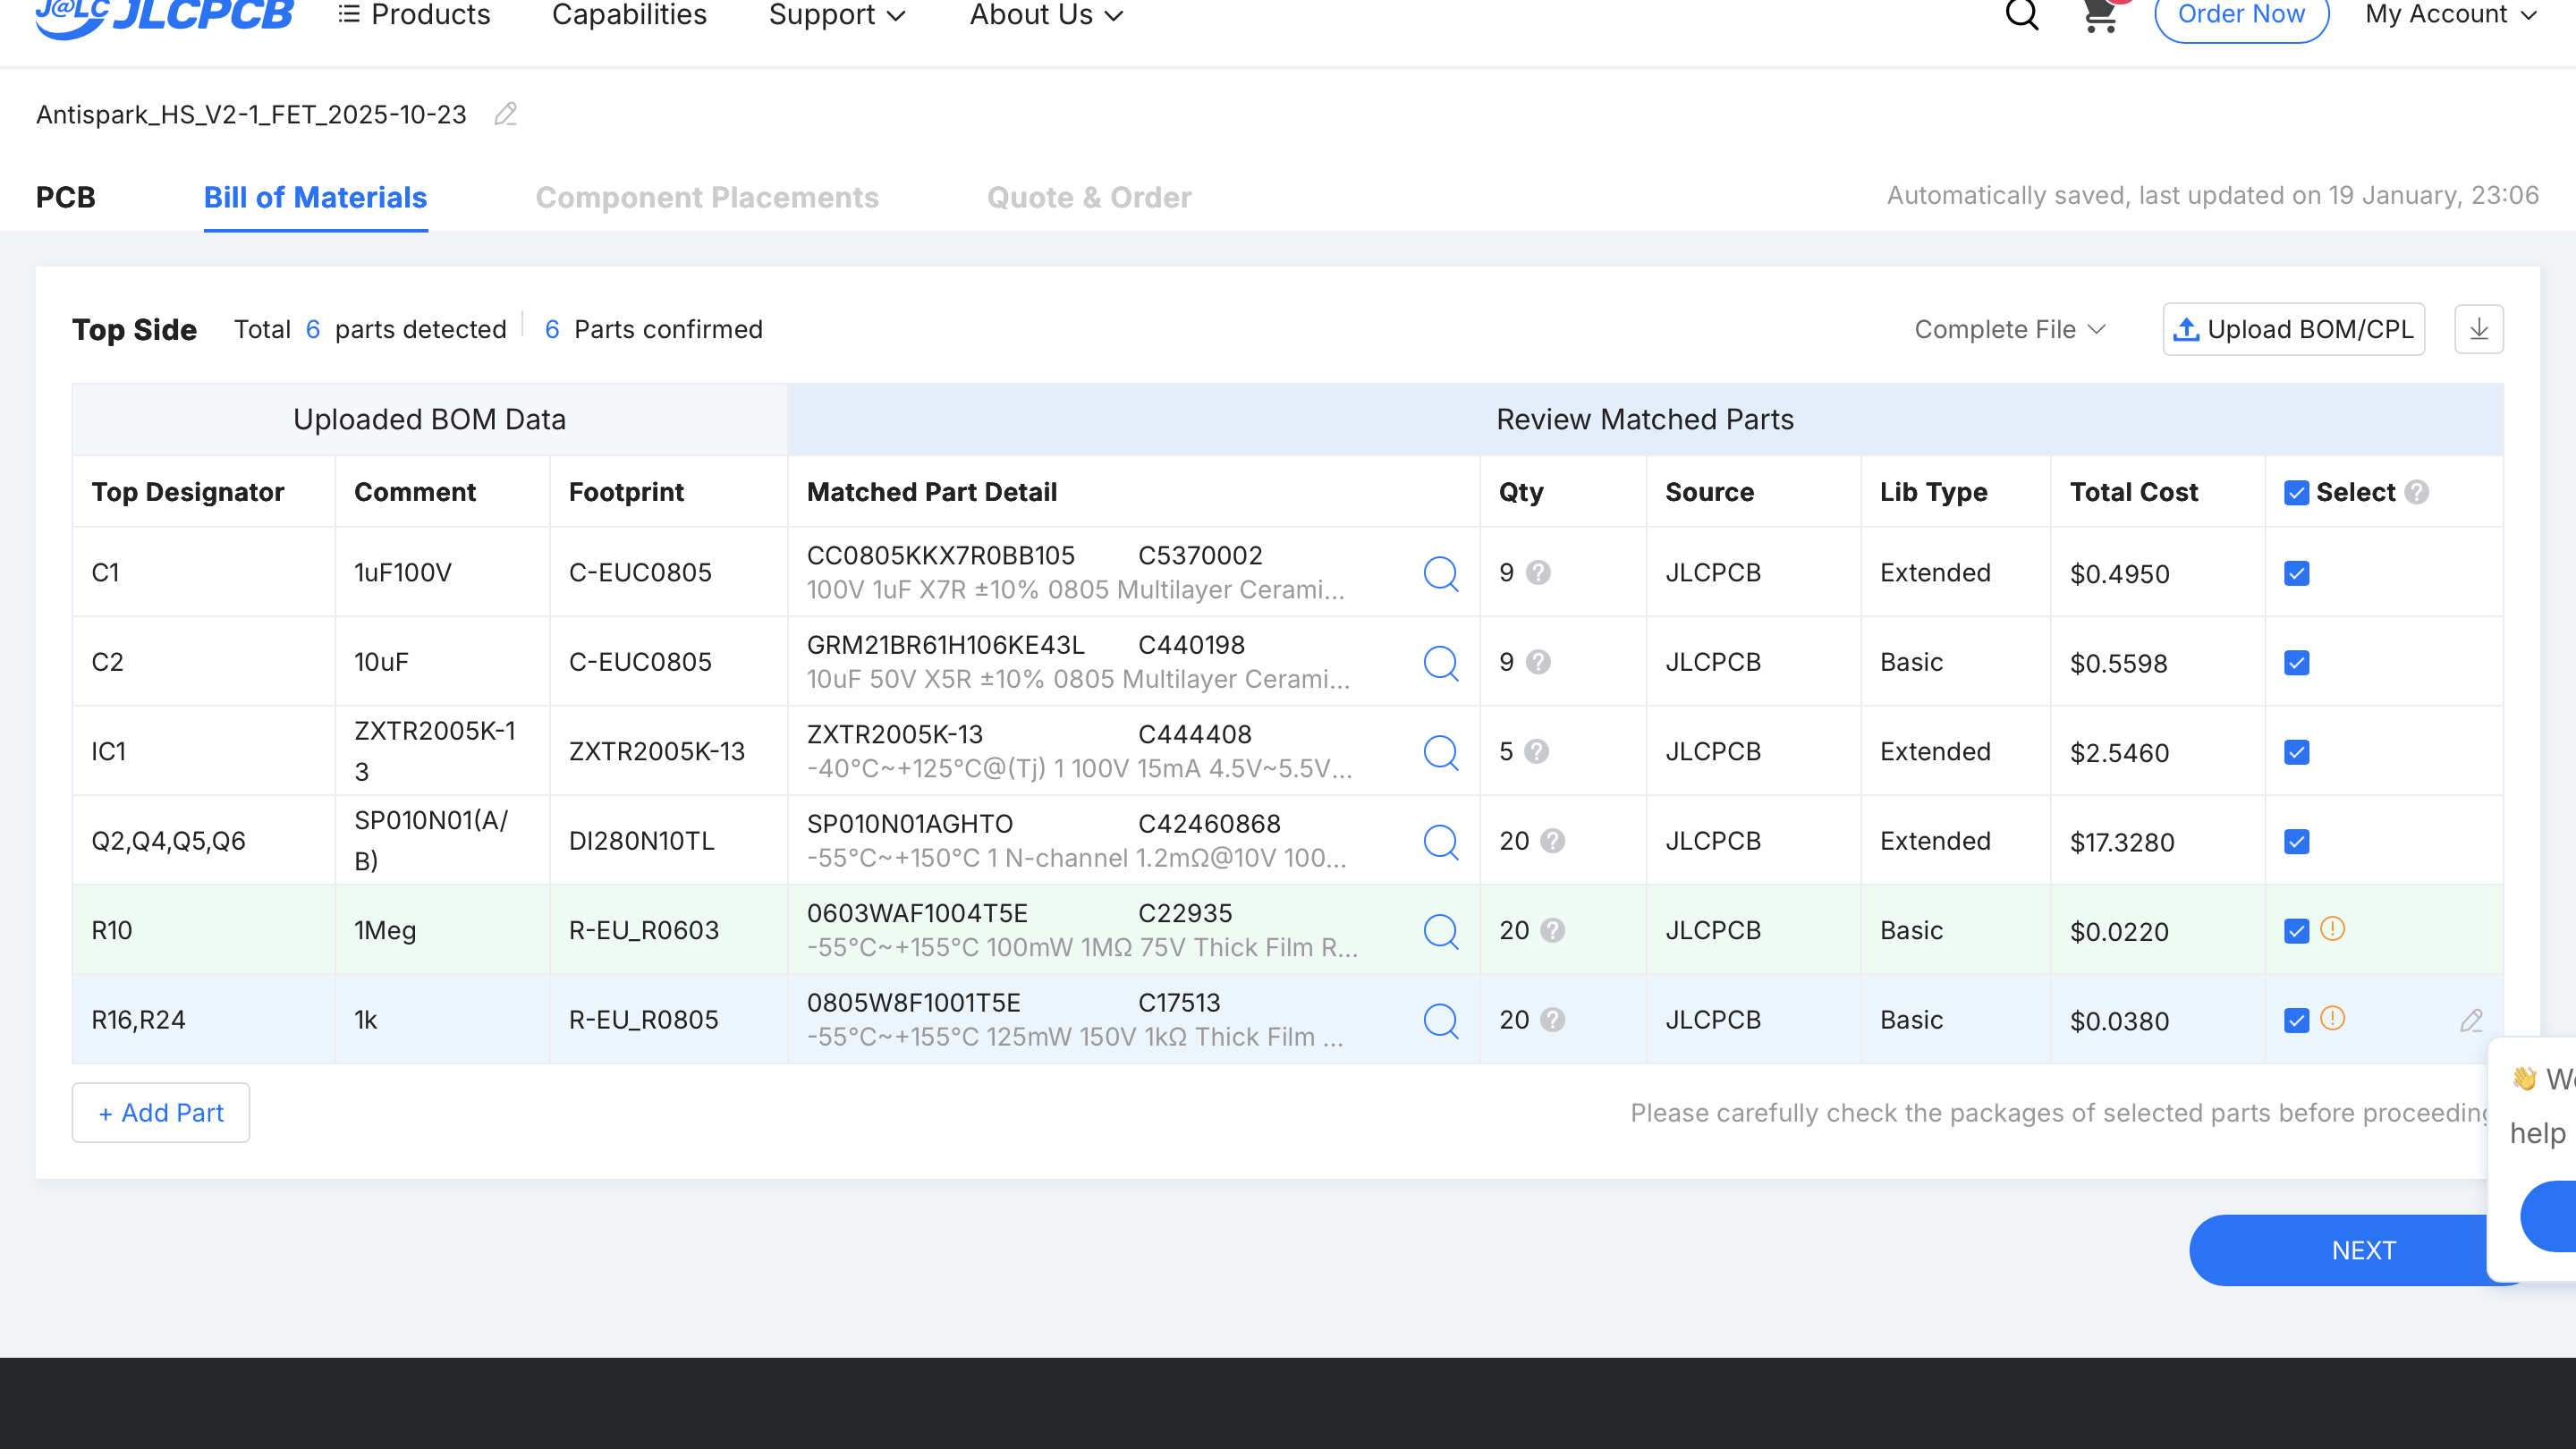The height and width of the screenshot is (1449, 2576).
Task: Click the Upload BOM/CPL button
Action: point(2293,329)
